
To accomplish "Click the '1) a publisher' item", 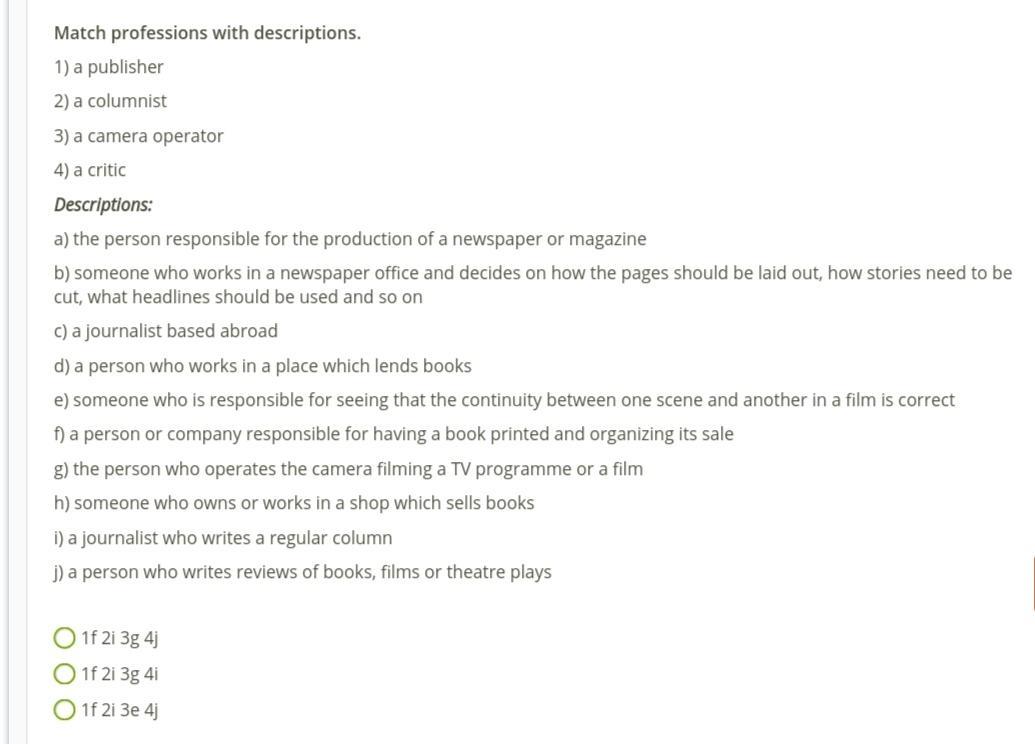I will 108,67.
